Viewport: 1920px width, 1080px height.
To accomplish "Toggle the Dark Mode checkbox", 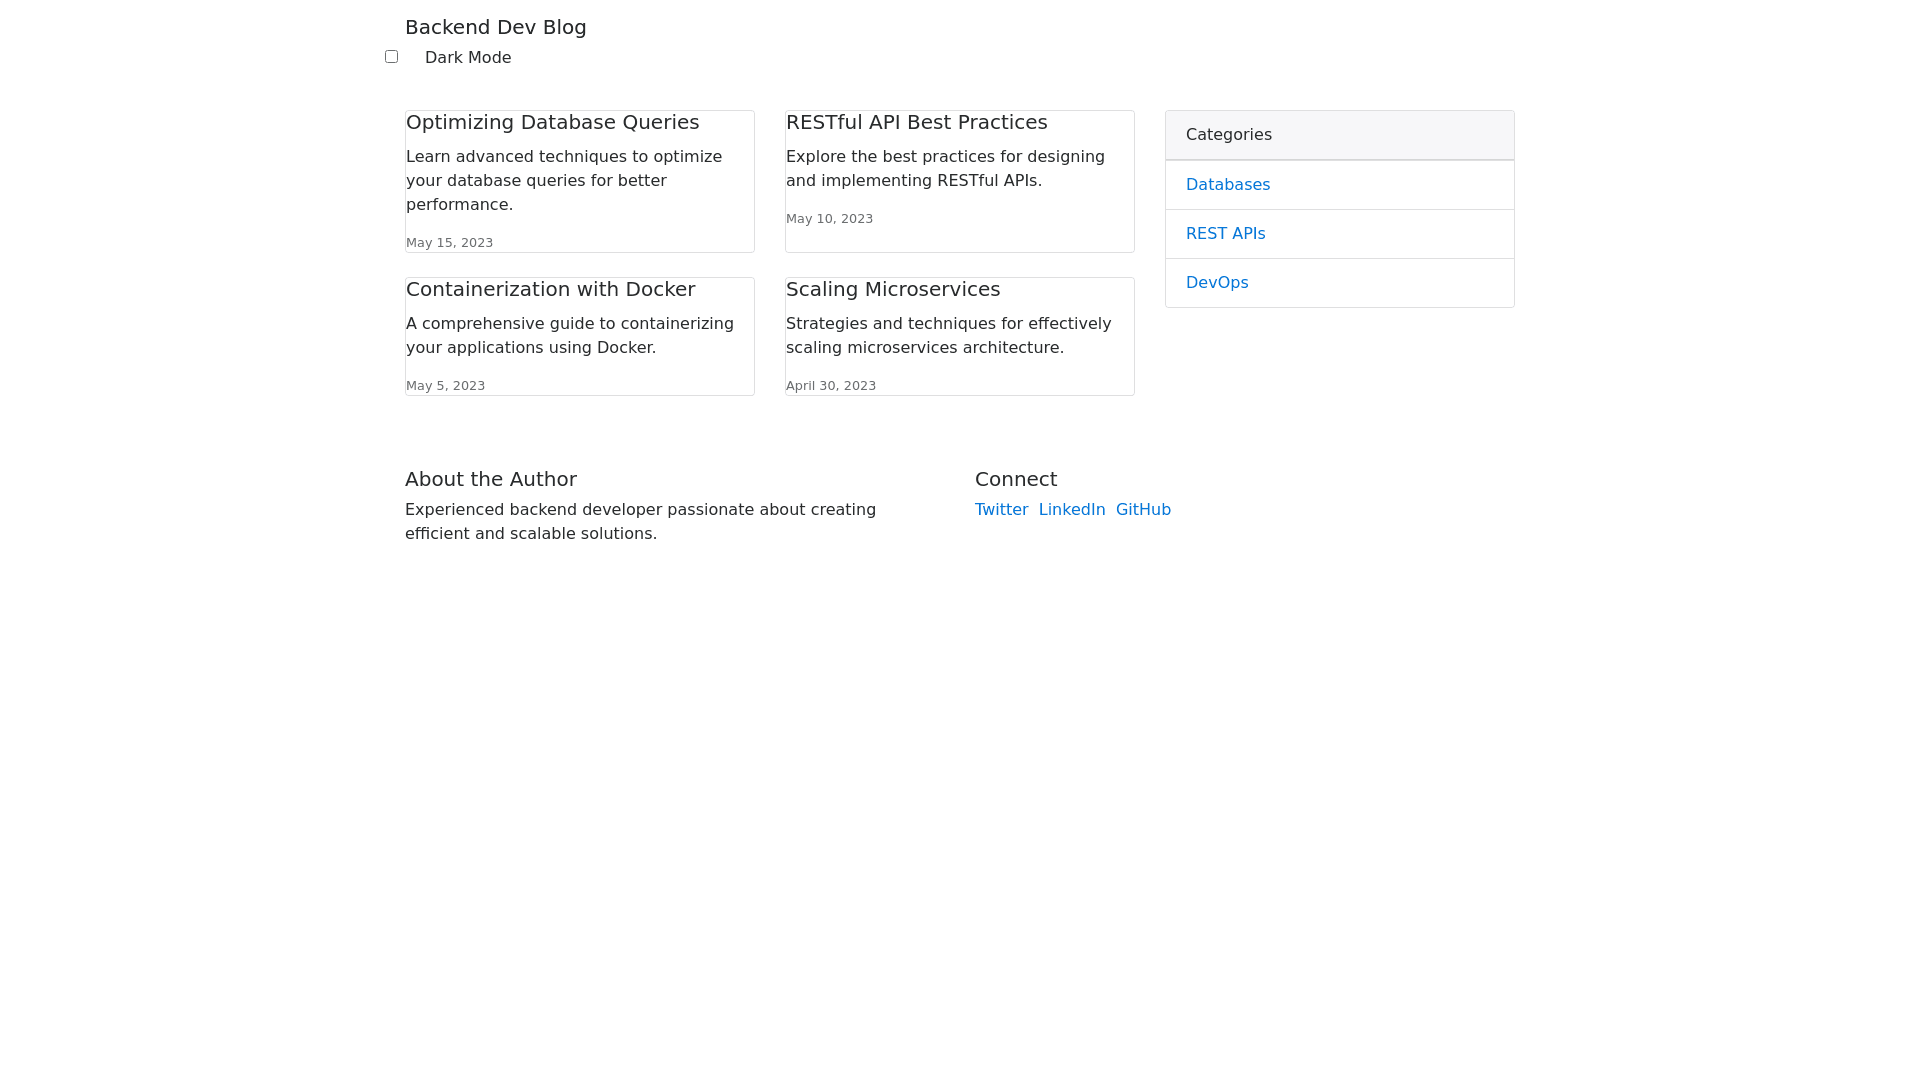I will click(391, 57).
